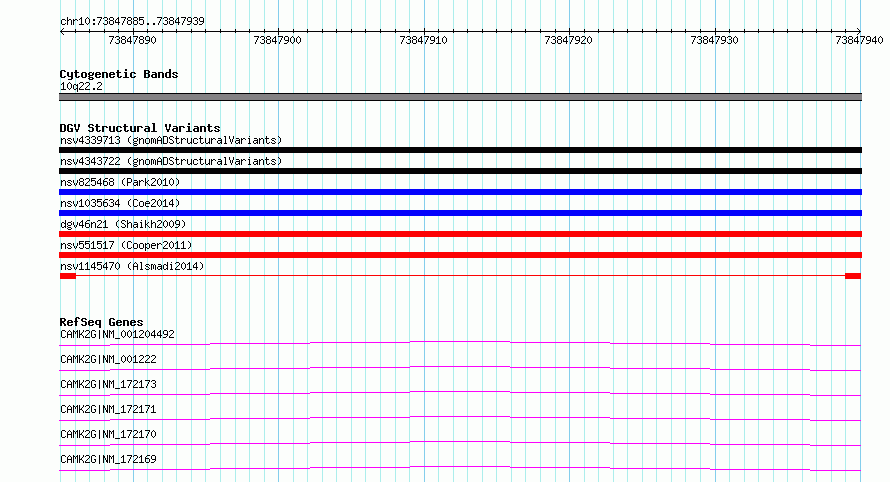The height and width of the screenshot is (482, 890).
Task: Click the dgv46n21 (Shaikh2009) label
Action: pyautogui.click(x=123, y=224)
